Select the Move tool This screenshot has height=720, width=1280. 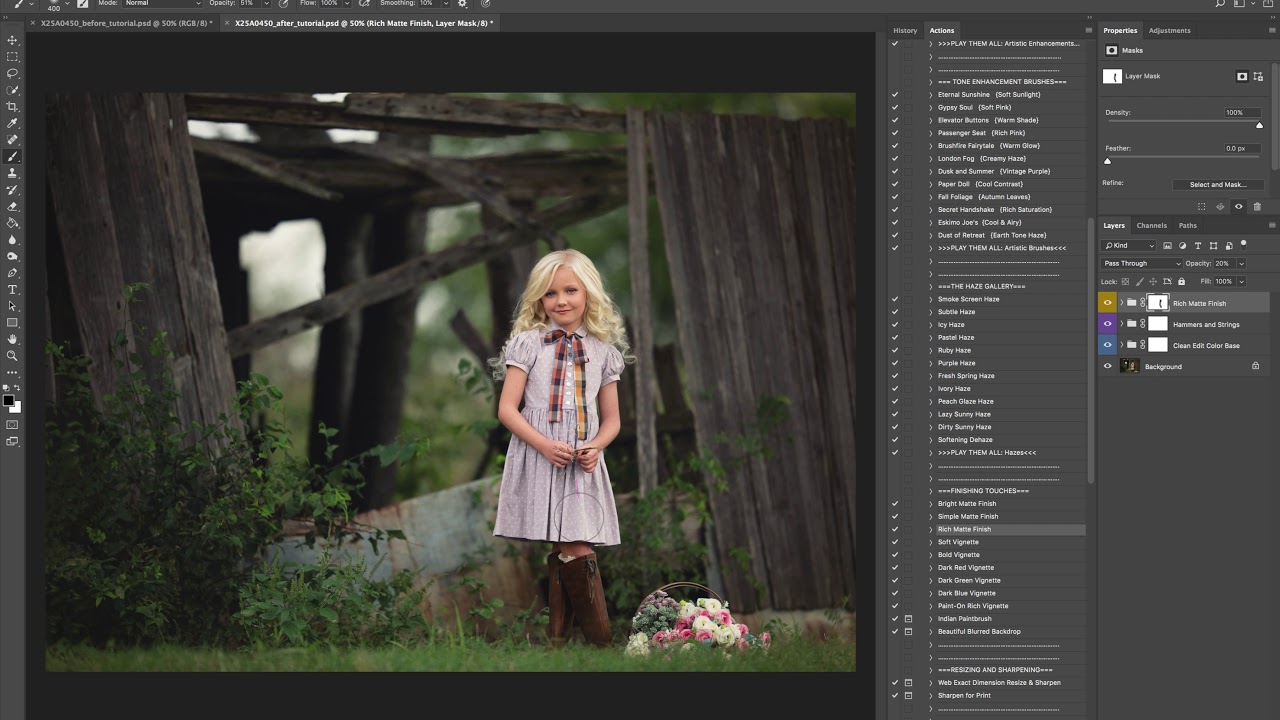(x=12, y=40)
